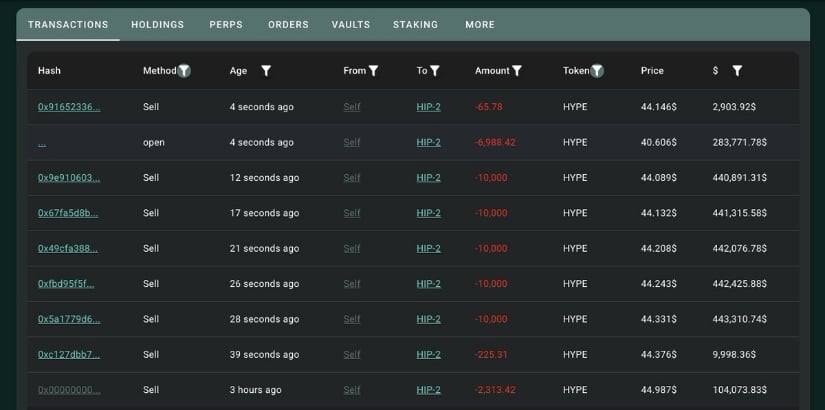Open transaction hash 0x91652336
Image resolution: width=825 pixels, height=410 pixels.
[69, 107]
